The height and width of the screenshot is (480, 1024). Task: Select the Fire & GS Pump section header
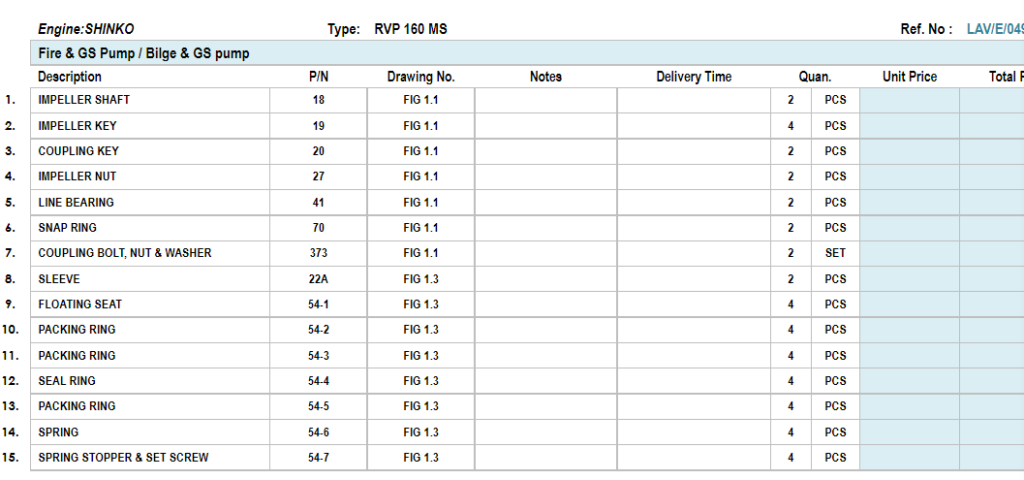(144, 53)
